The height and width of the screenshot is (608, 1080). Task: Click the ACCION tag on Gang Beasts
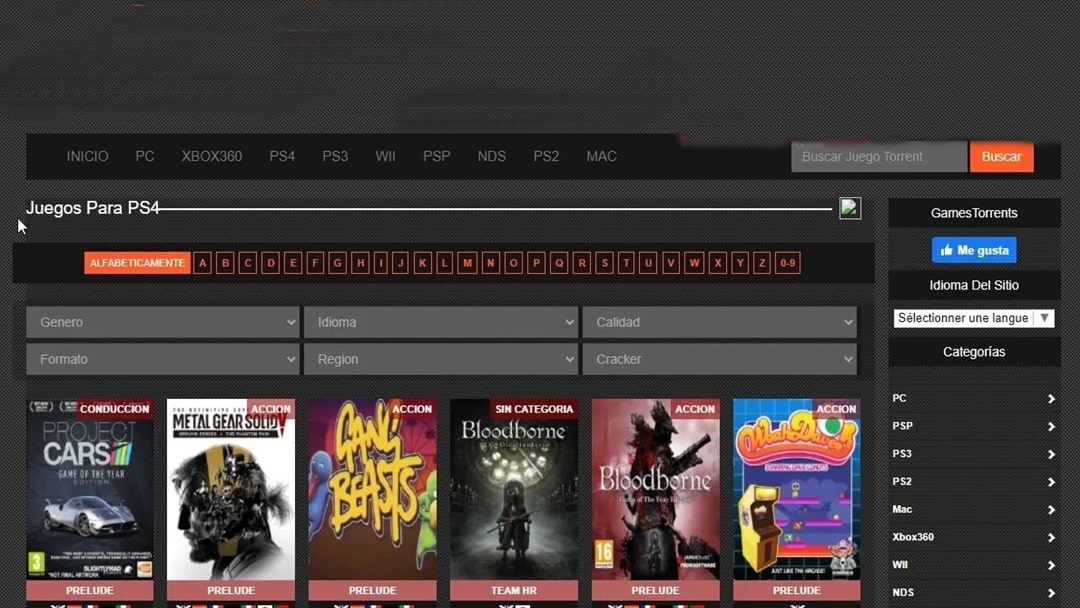(412, 409)
